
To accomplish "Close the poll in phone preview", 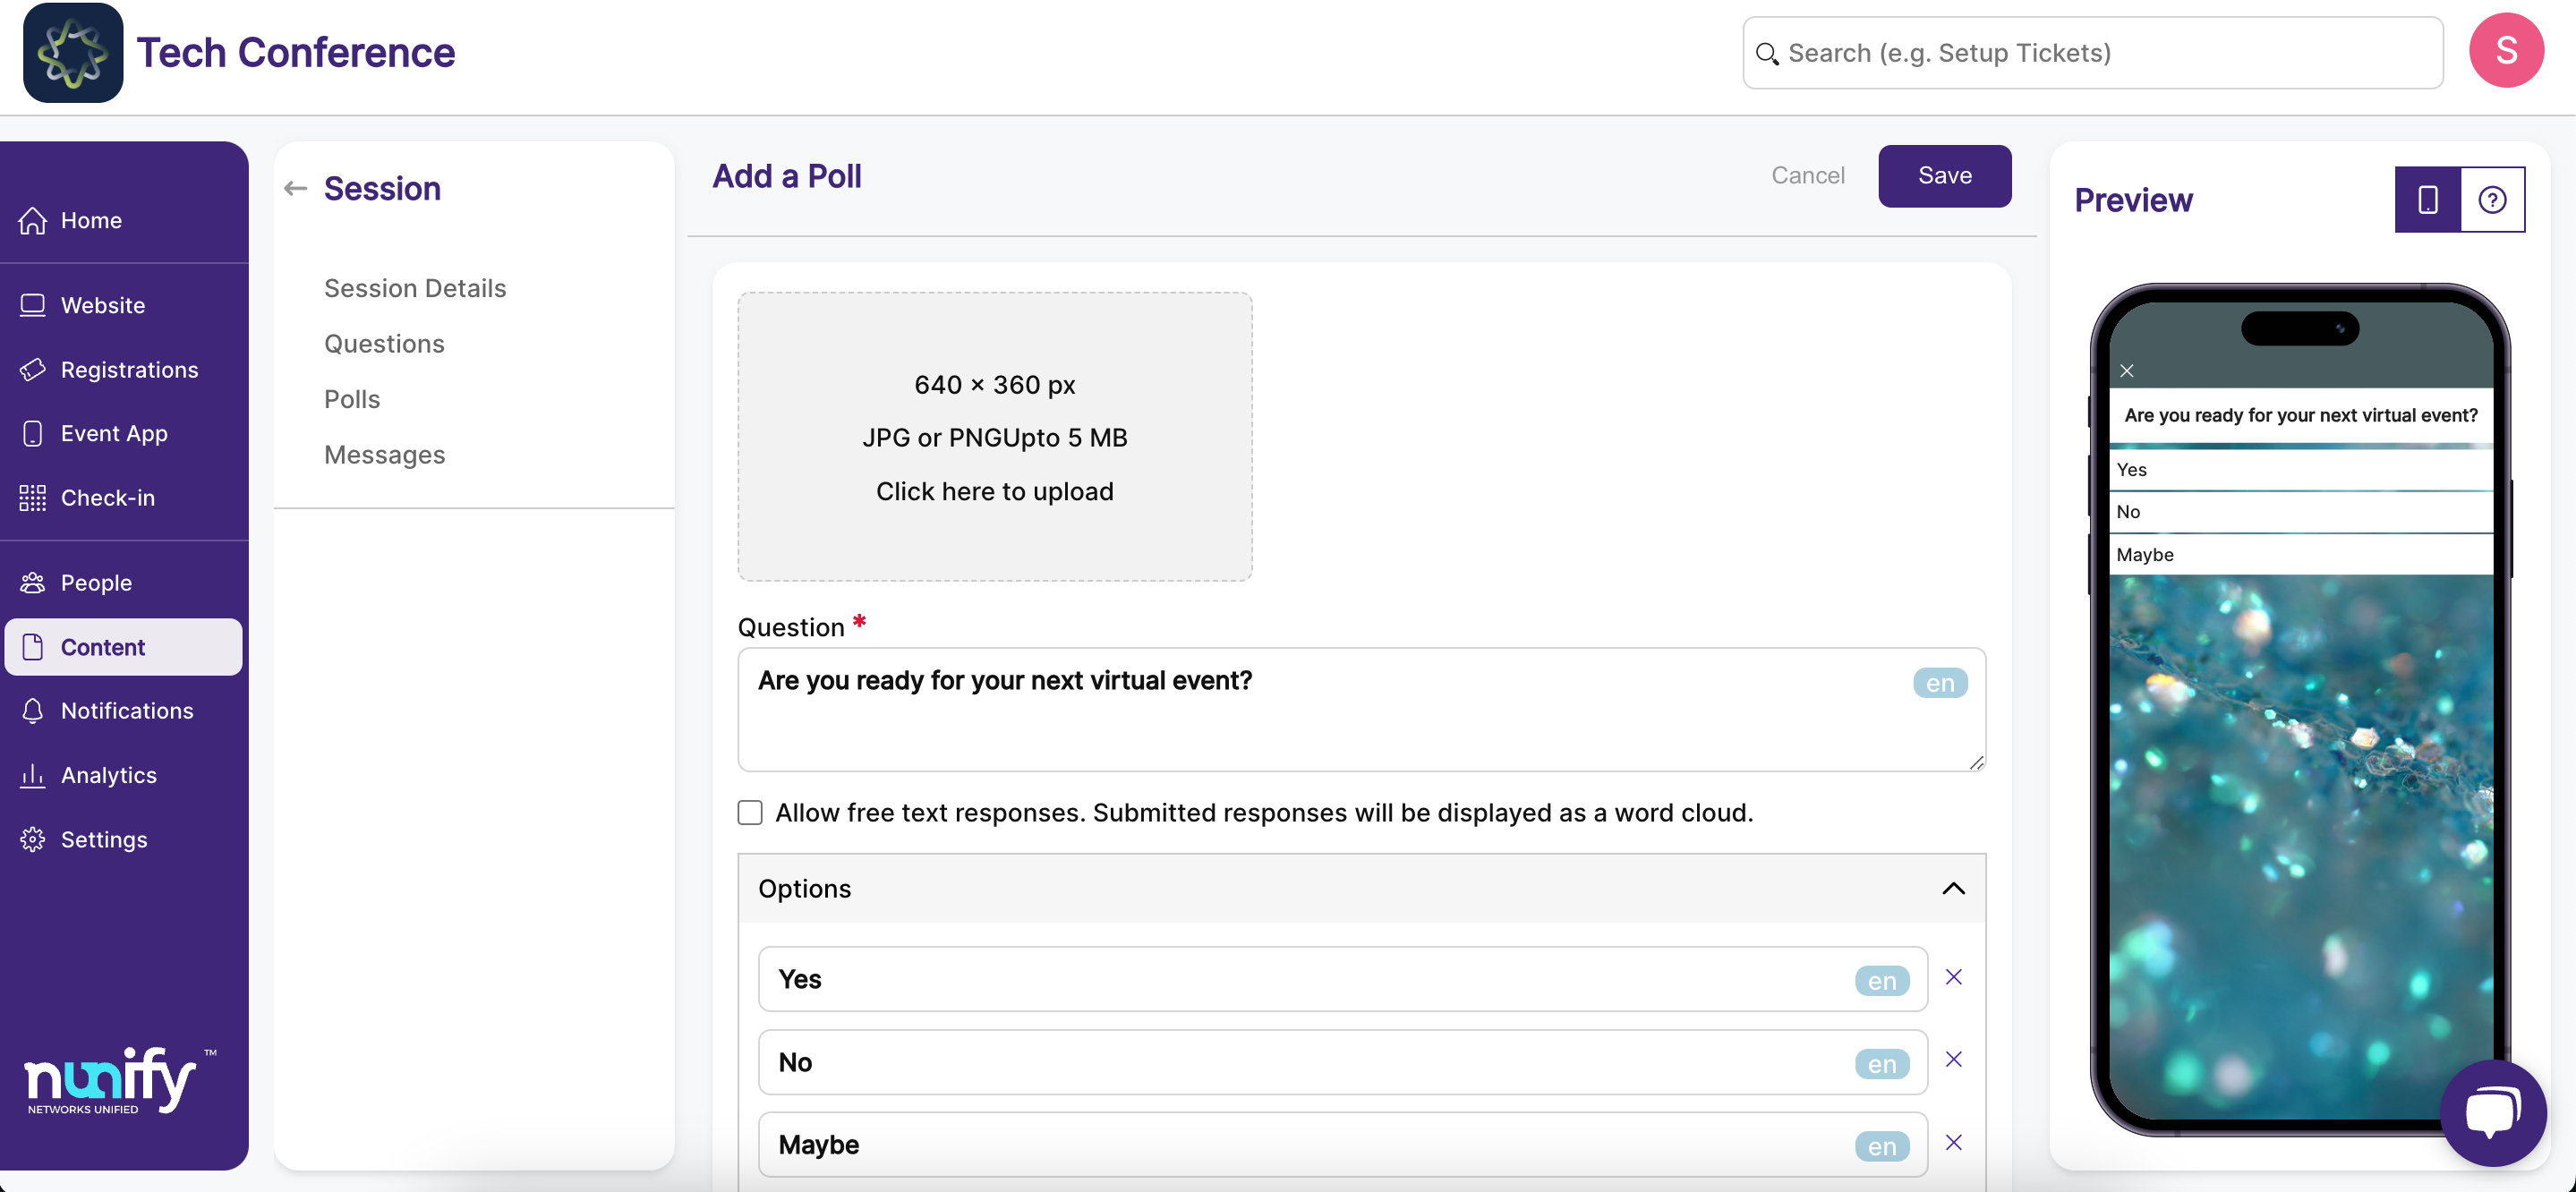I will pos(2127,371).
